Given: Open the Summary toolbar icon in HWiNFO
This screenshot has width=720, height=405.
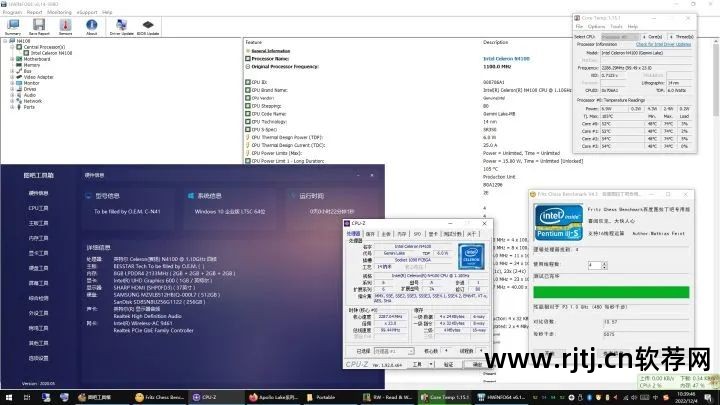Looking at the screenshot, I should point(13,27).
